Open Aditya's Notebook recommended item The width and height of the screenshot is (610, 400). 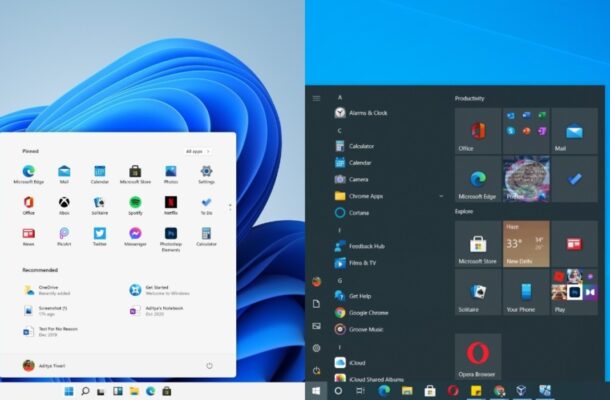coord(156,311)
